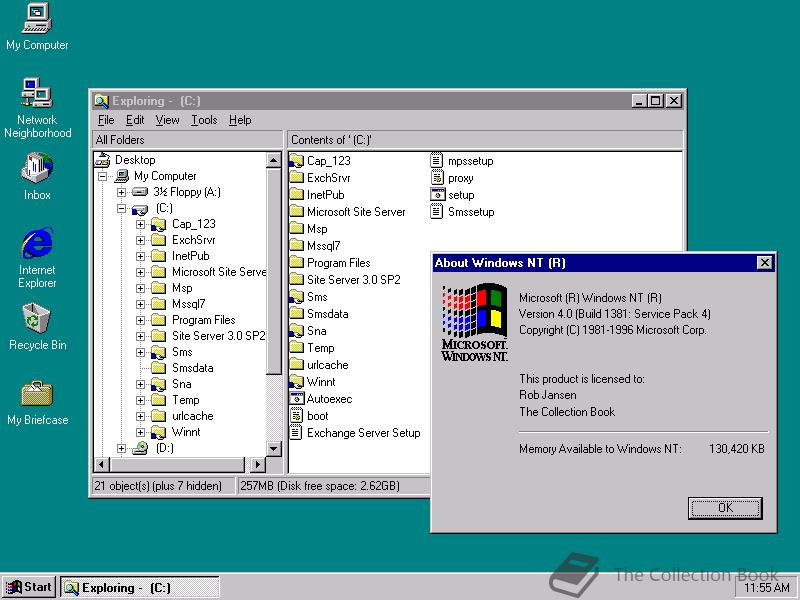The image size is (800, 600).
Task: Maximize the Exploring - (C:) window
Action: pyautogui.click(x=655, y=101)
